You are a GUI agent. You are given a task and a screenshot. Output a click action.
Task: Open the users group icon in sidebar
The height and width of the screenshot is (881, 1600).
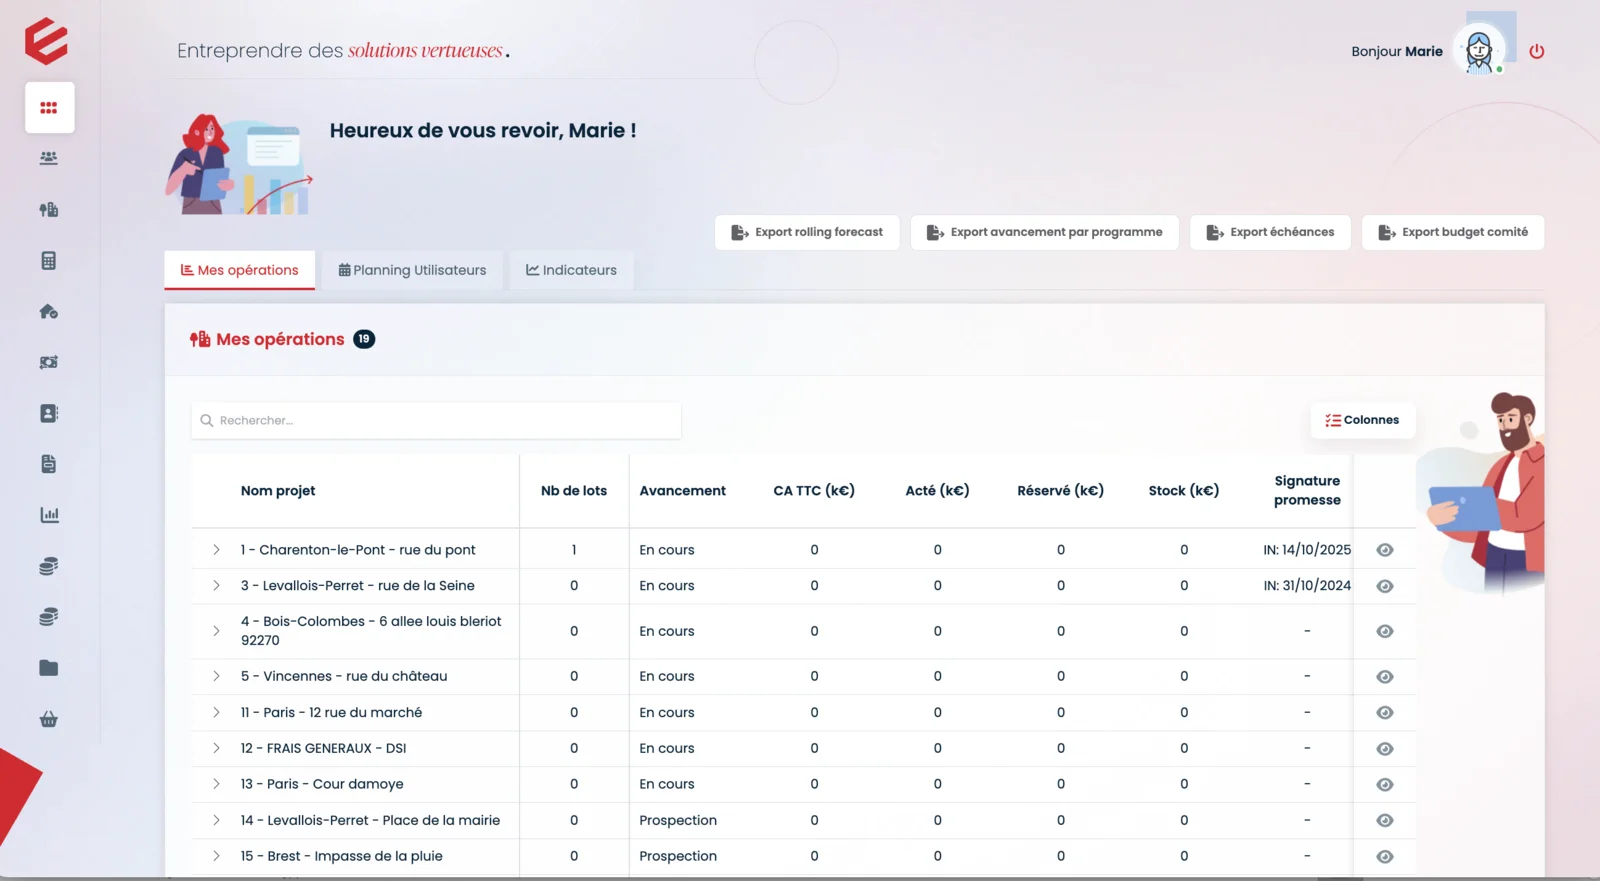pos(48,158)
